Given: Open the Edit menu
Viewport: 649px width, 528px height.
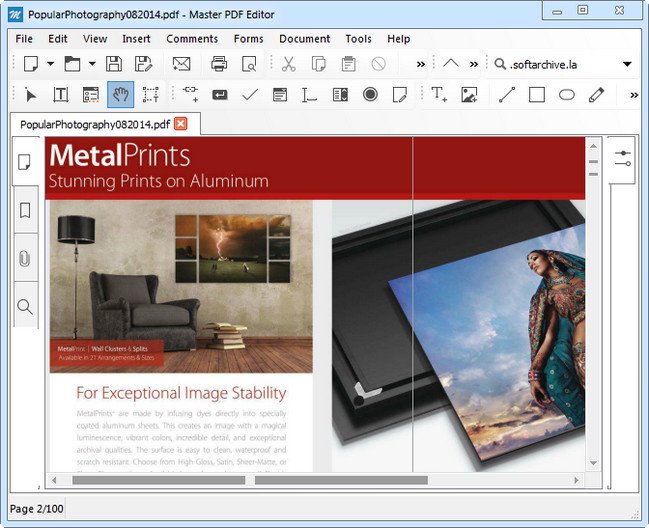Looking at the screenshot, I should point(58,38).
